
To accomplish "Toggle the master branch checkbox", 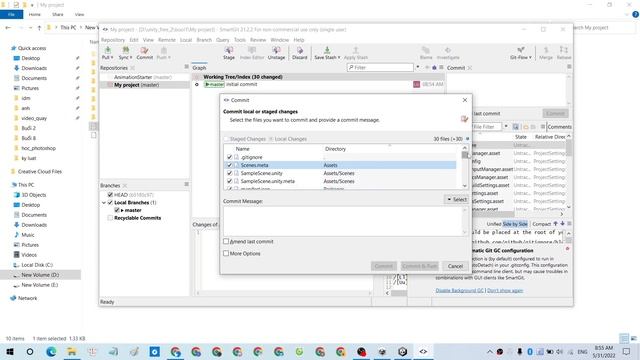I will point(117,210).
